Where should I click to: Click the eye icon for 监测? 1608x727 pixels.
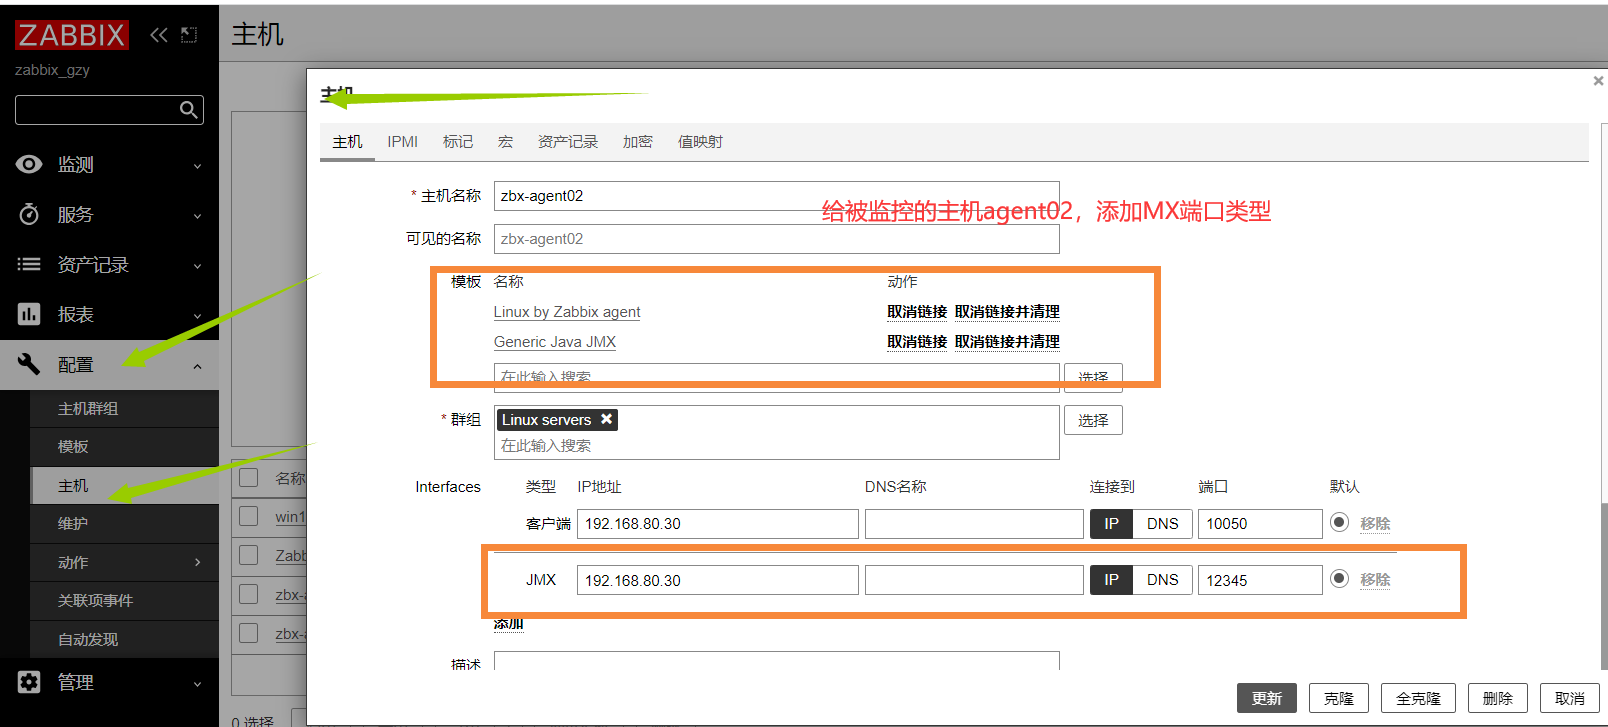point(29,164)
